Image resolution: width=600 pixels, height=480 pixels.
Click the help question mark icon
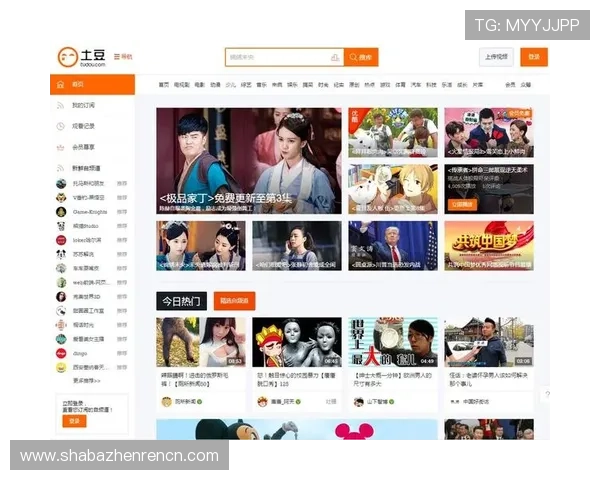coord(547,395)
